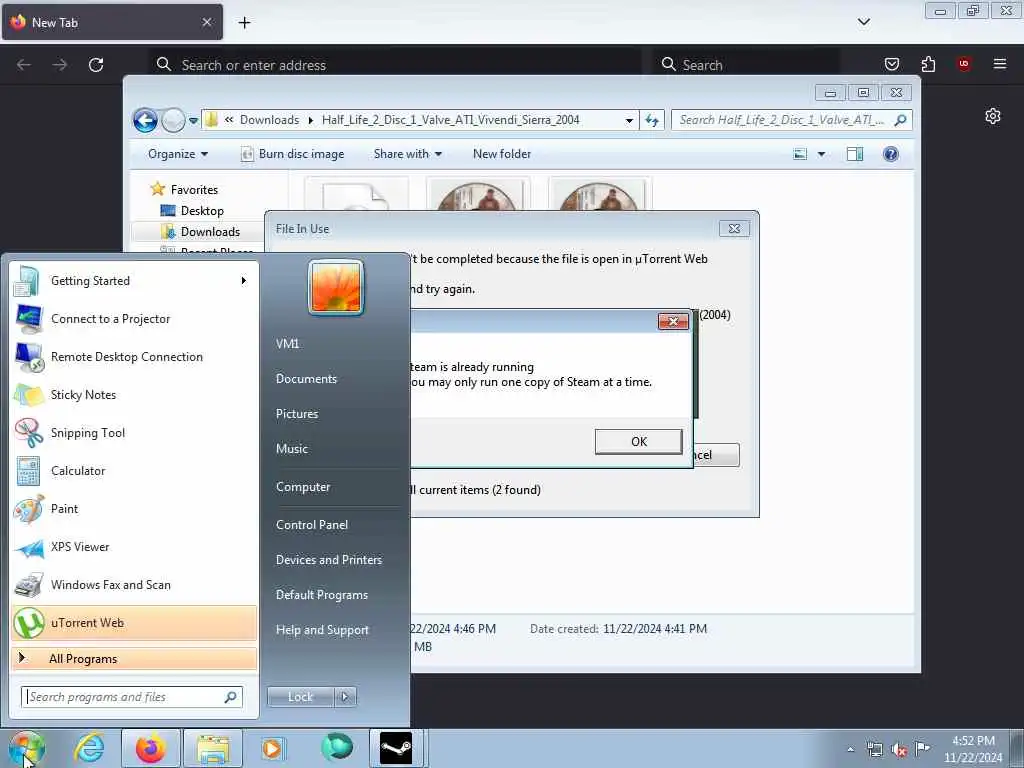
Task: Open Windows Fax and Scan
Action: (x=134, y=584)
